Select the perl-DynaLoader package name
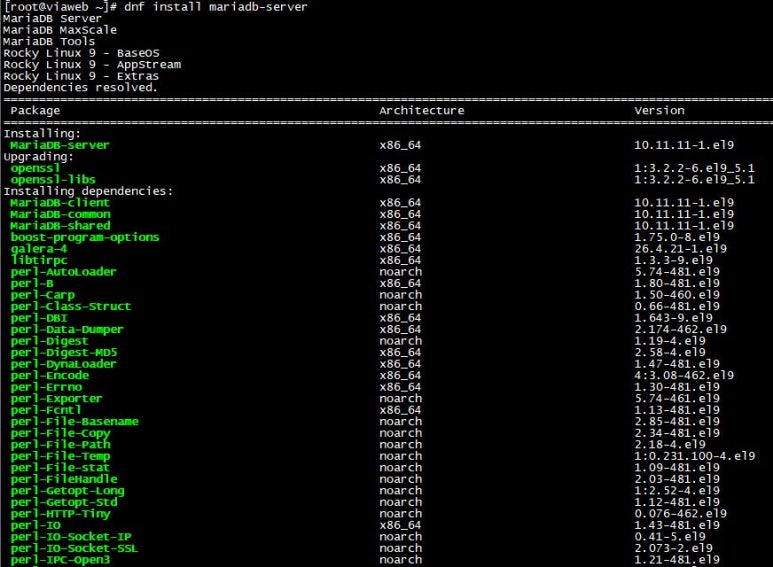773x567 pixels. point(63,364)
